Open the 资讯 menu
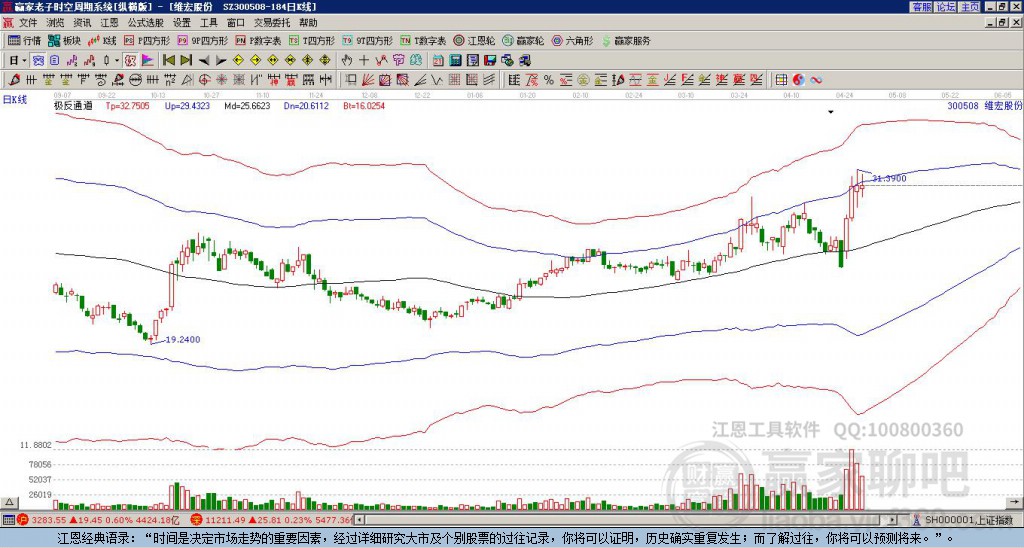 tap(82, 23)
